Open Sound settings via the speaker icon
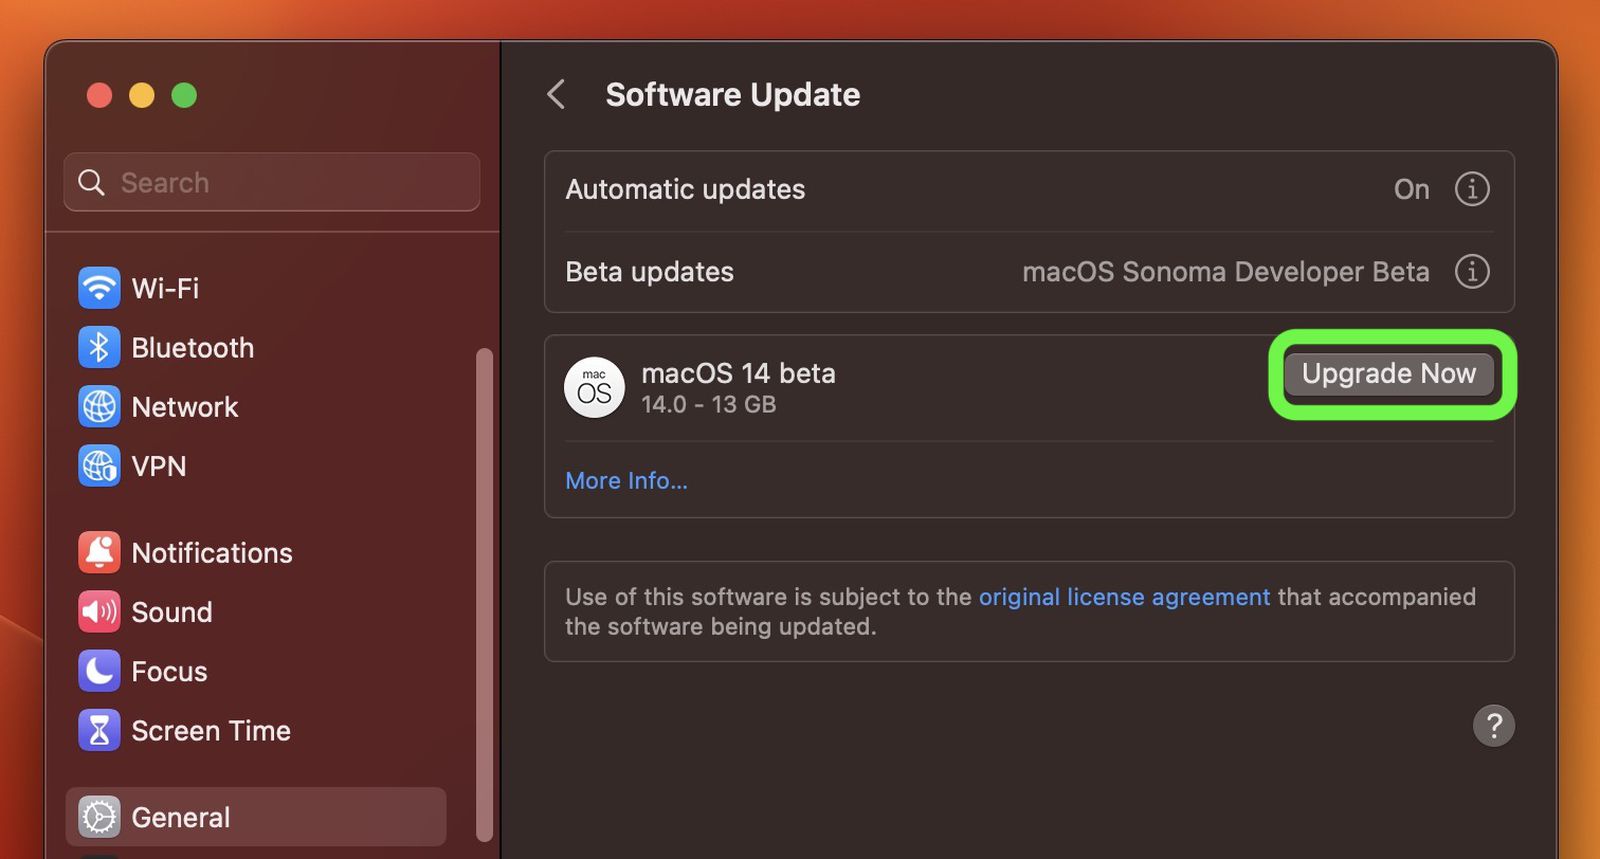Screen dimensions: 1600x859 pyautogui.click(x=99, y=611)
